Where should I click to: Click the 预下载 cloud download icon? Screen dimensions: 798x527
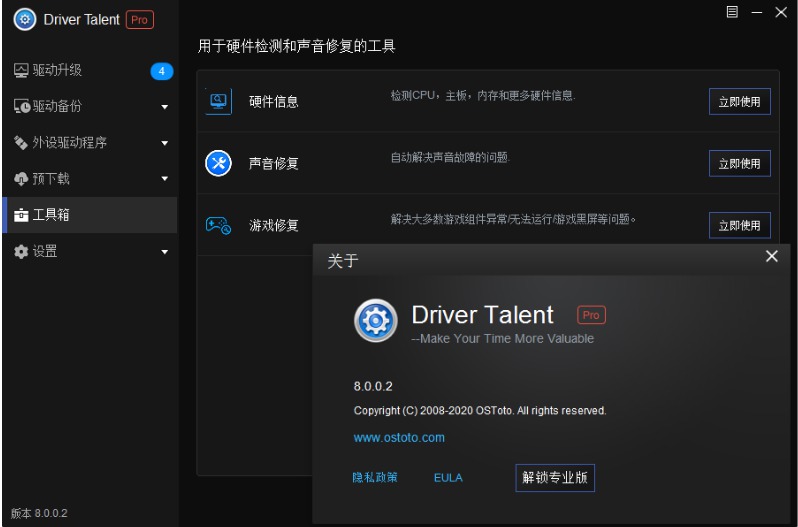click(x=21, y=179)
